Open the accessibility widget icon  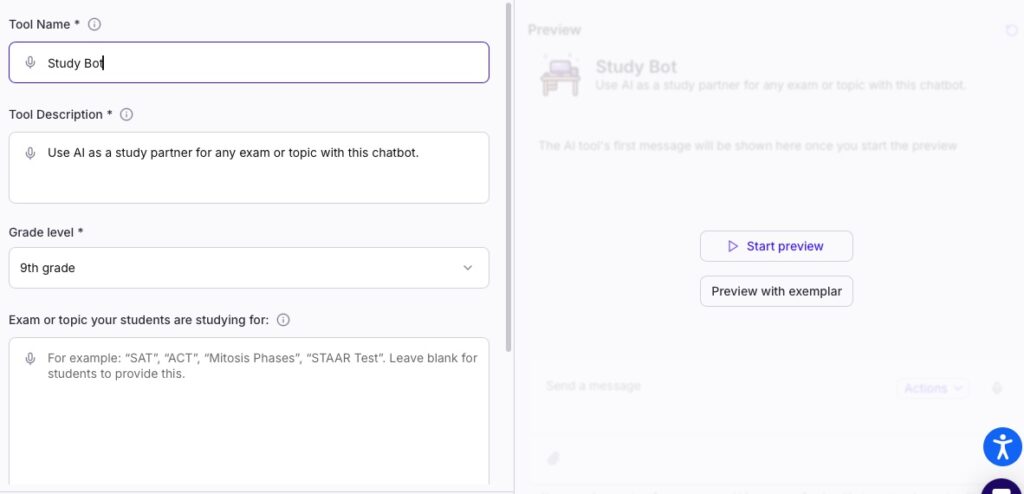click(x=1002, y=447)
